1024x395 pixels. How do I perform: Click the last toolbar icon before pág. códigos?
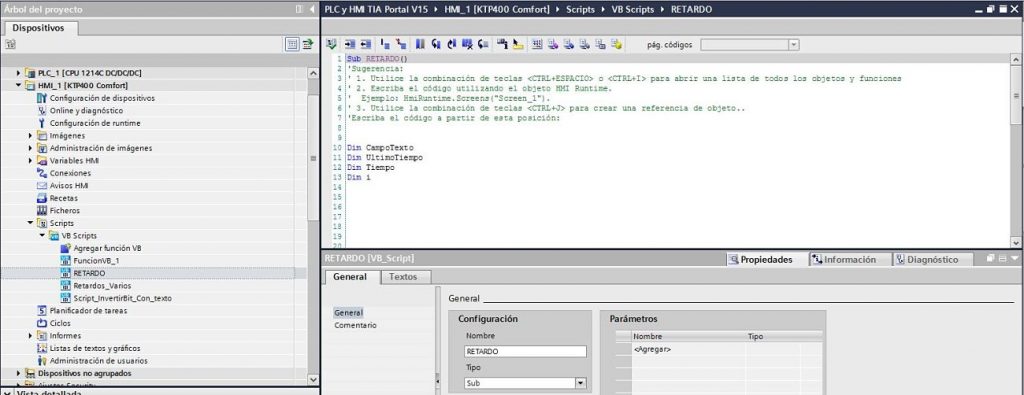coord(616,44)
